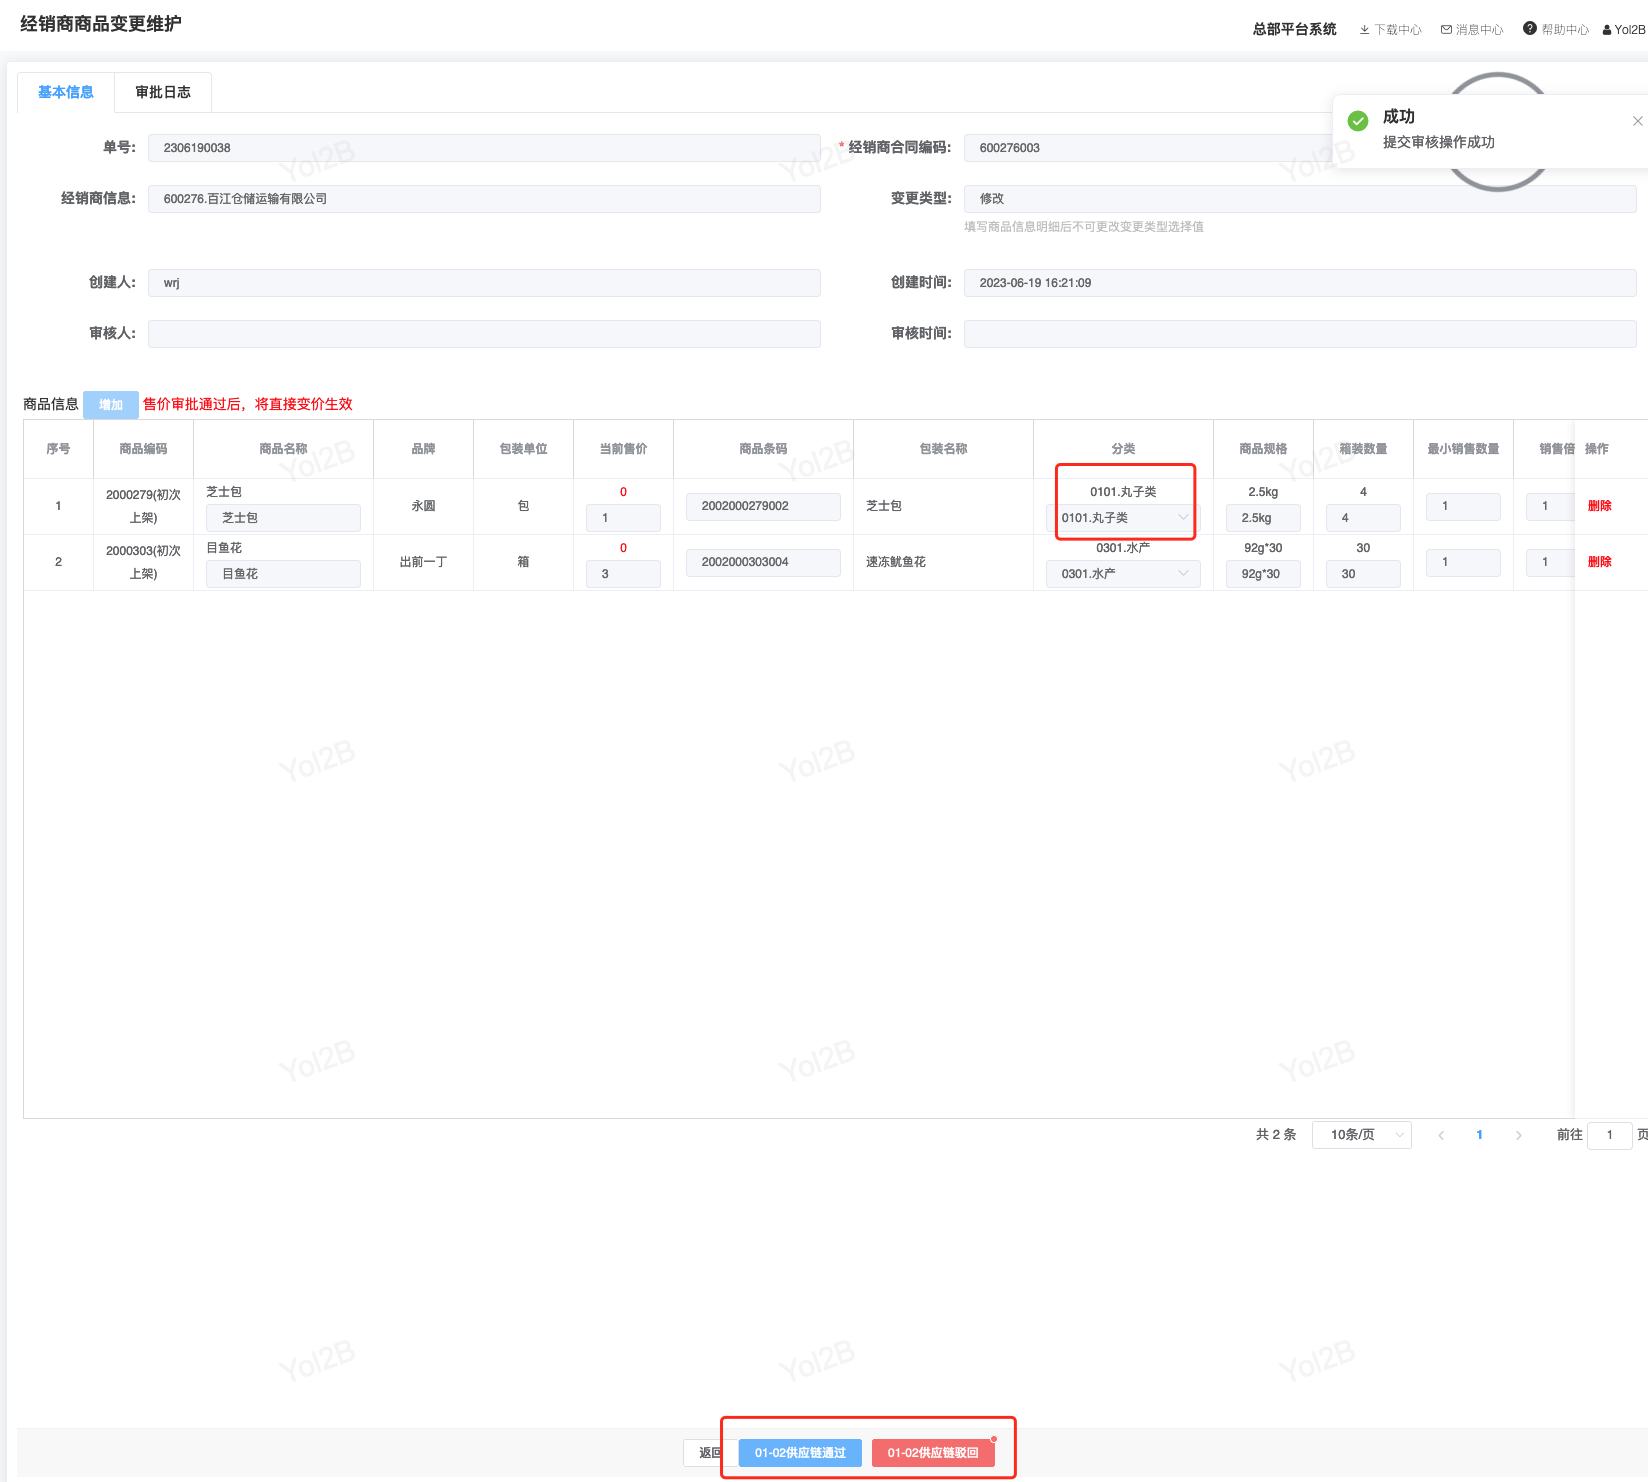Click the price input with value 3
Viewport: 1648px width, 1482px height.
point(623,574)
